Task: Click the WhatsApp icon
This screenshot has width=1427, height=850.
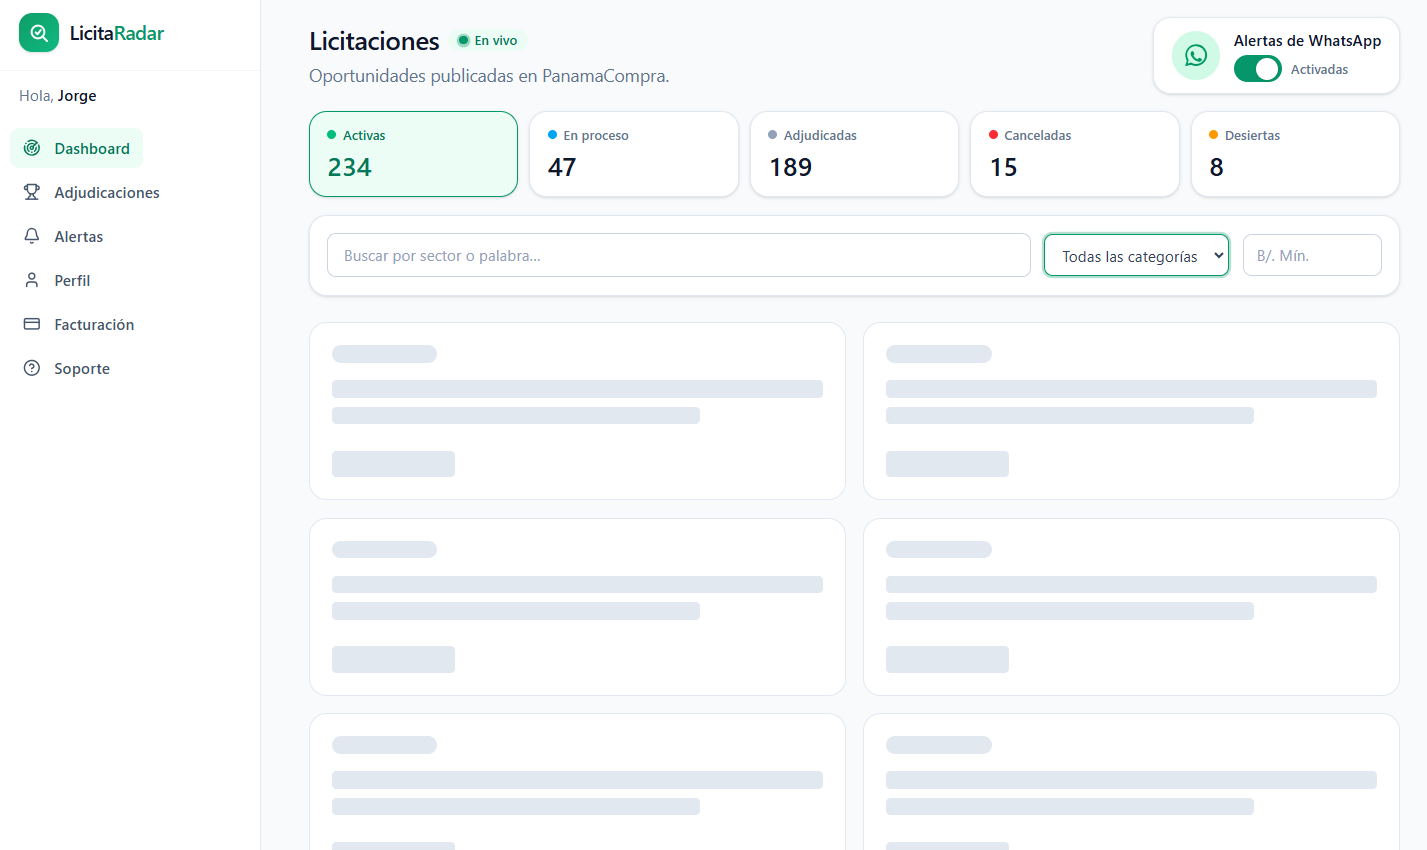Action: pyautogui.click(x=1196, y=56)
